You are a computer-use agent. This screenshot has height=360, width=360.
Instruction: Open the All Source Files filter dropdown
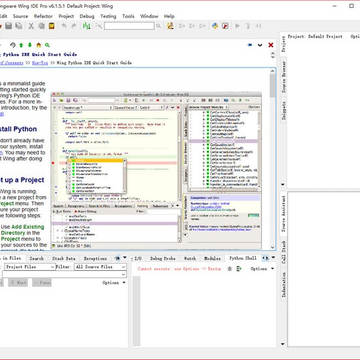100,267
